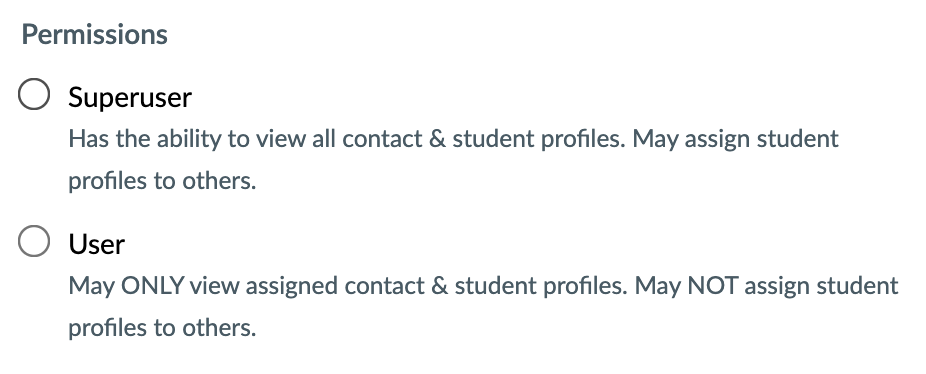
Task: Click the User label text
Action: 97,244
